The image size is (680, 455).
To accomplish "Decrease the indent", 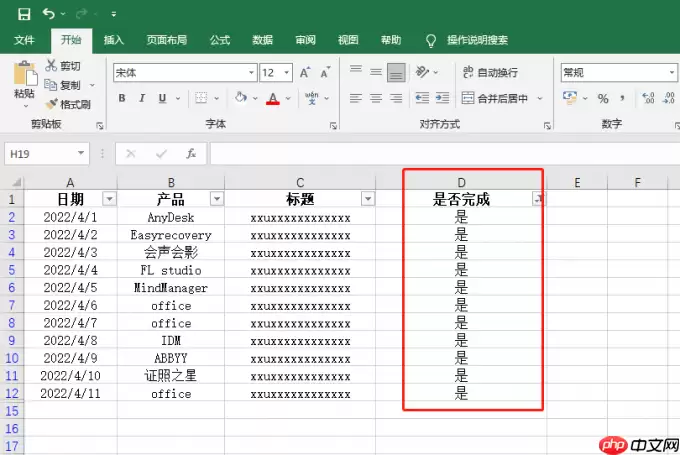I will tap(422, 98).
